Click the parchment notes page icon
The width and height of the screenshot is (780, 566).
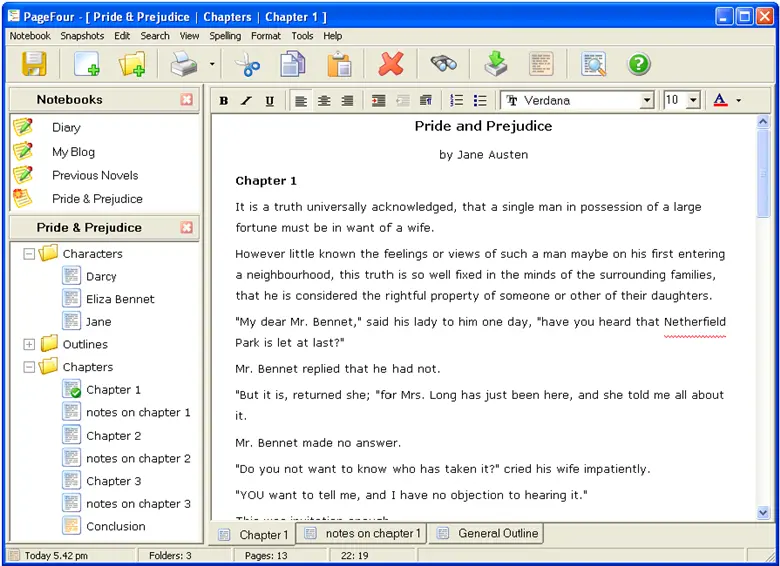tap(541, 64)
